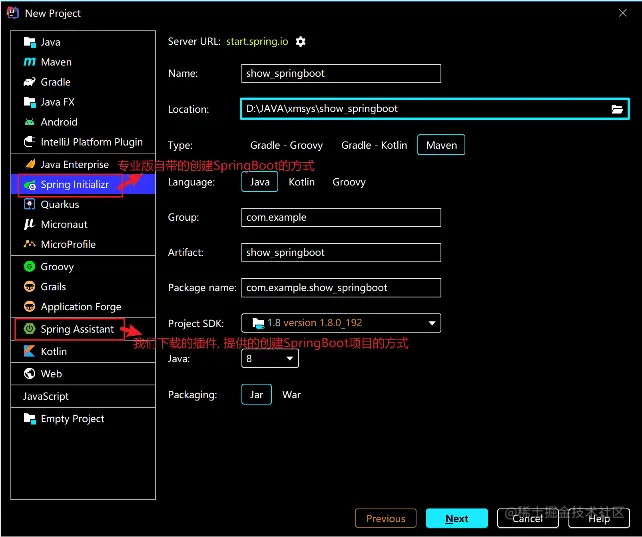
Task: Click the Maven 'm' icon in sidebar
Action: 29,62
